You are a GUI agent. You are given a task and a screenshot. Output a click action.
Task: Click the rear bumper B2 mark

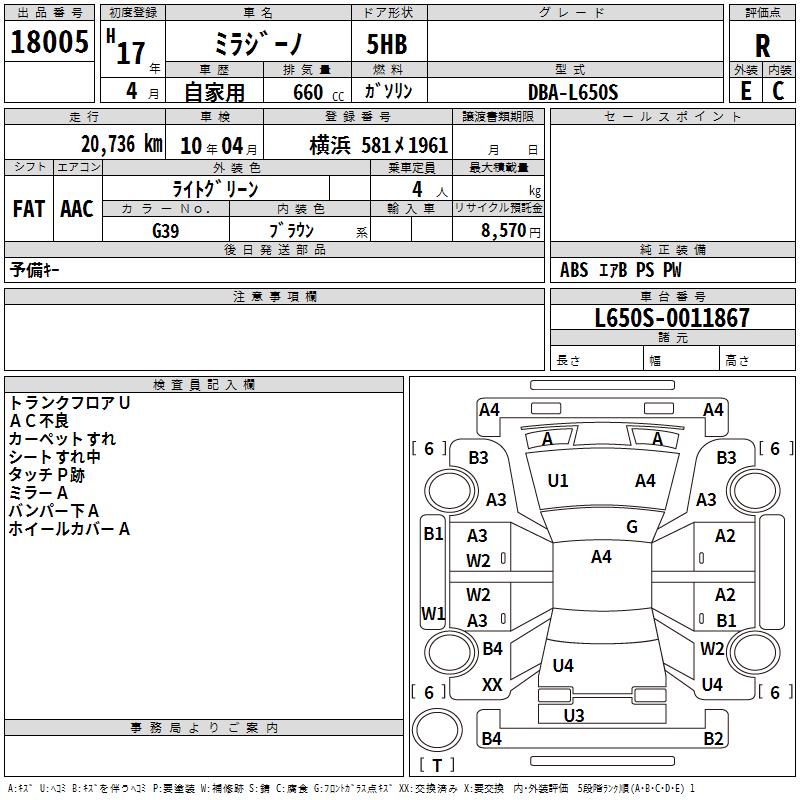coord(713,738)
